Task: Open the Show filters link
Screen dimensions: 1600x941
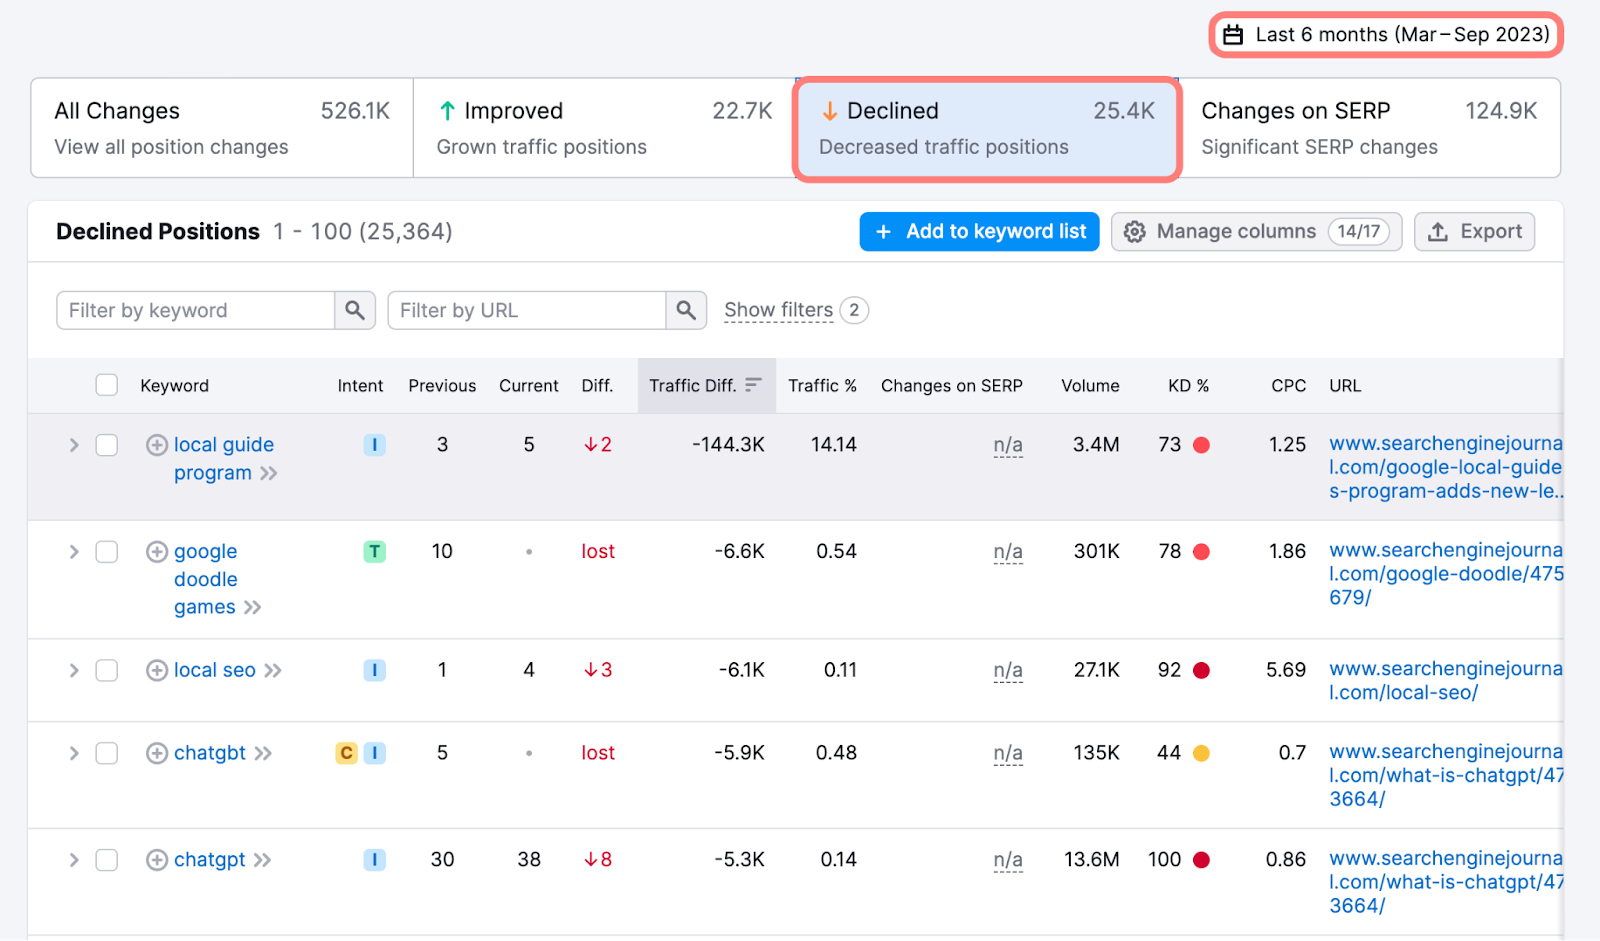Action: [778, 310]
